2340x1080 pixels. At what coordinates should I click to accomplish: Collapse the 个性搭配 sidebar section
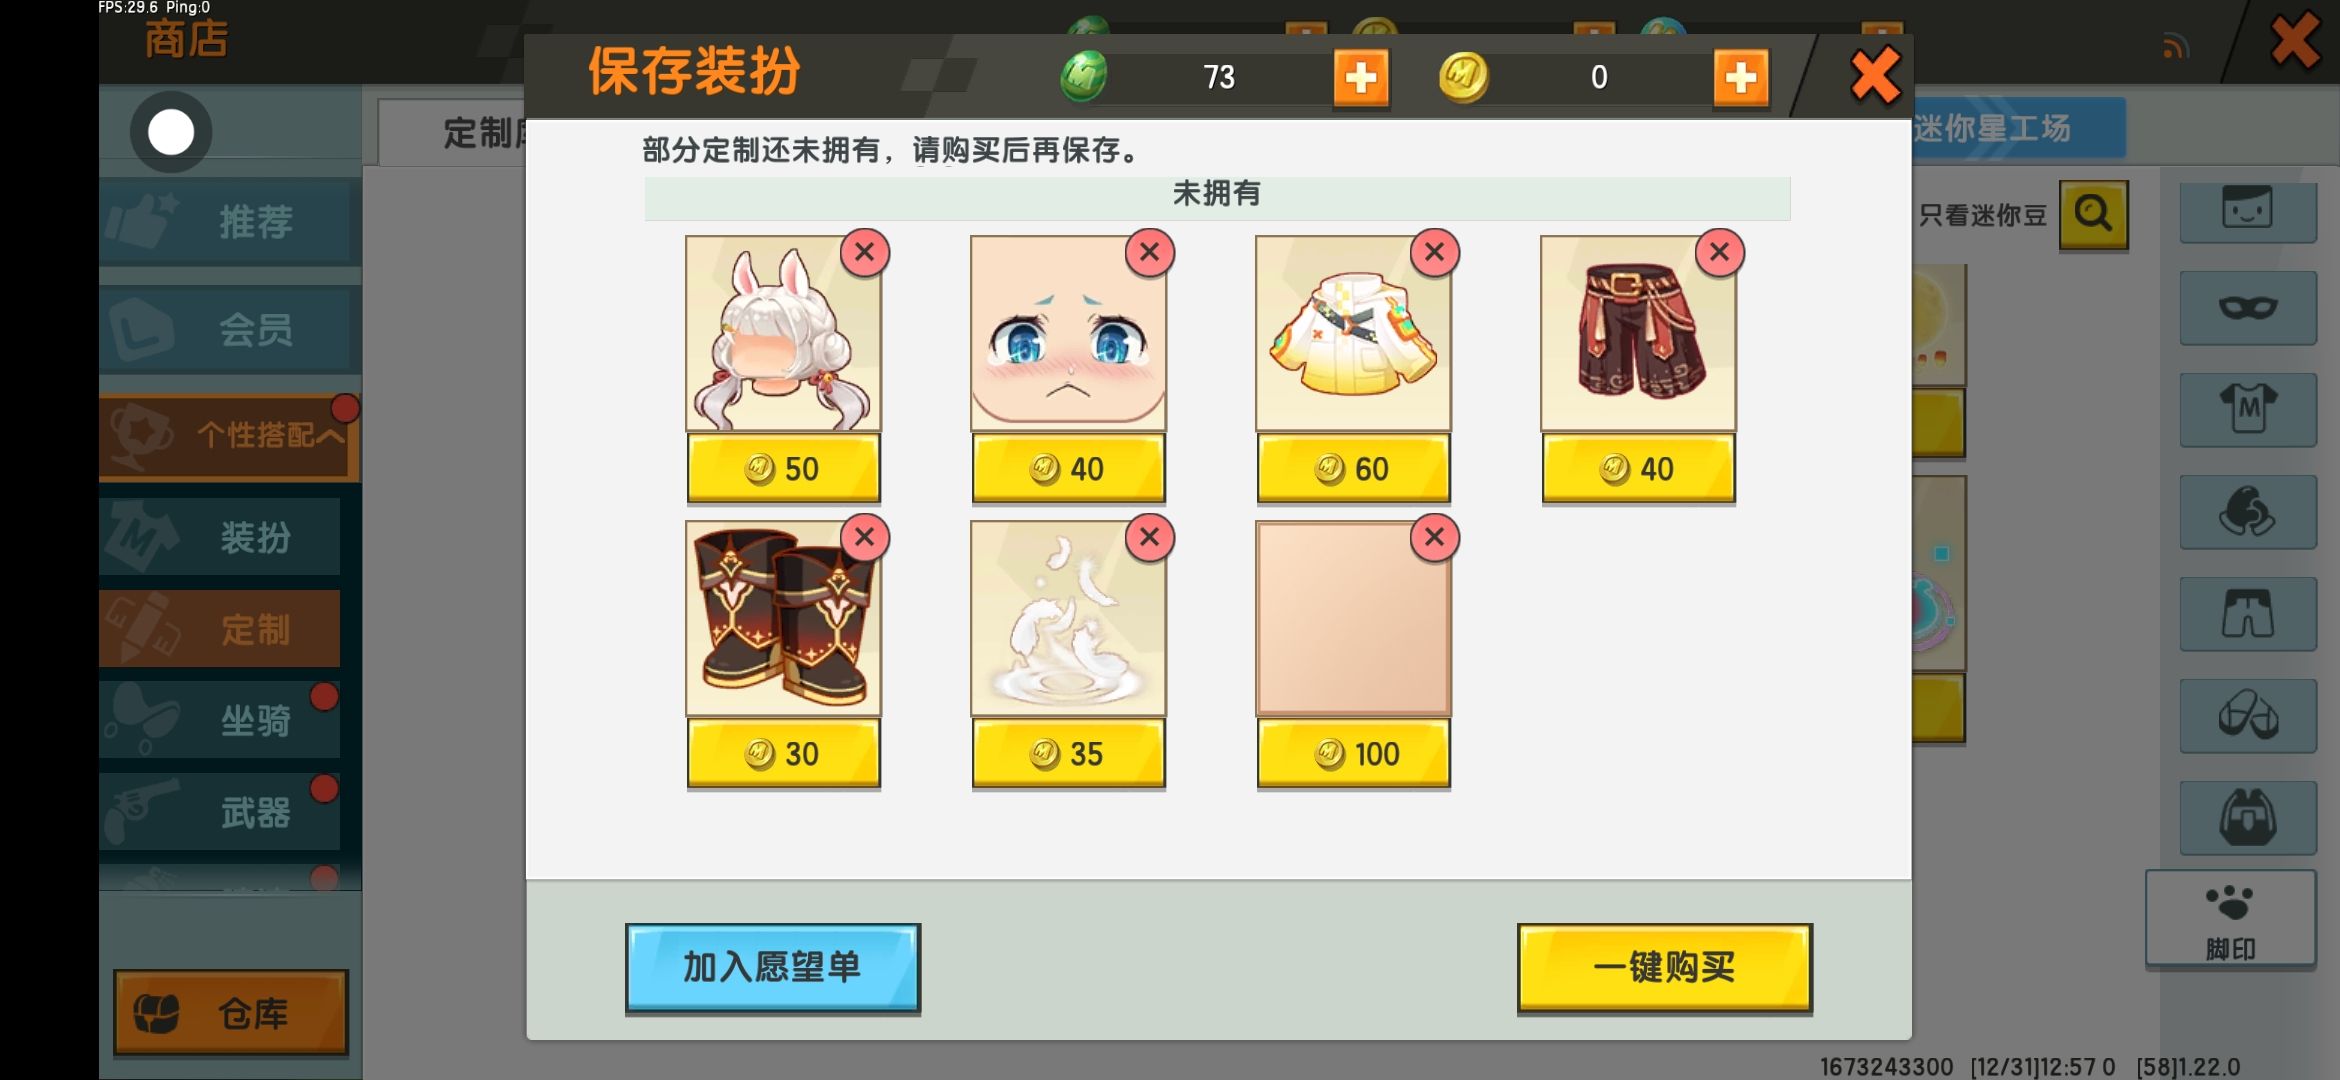coord(229,436)
